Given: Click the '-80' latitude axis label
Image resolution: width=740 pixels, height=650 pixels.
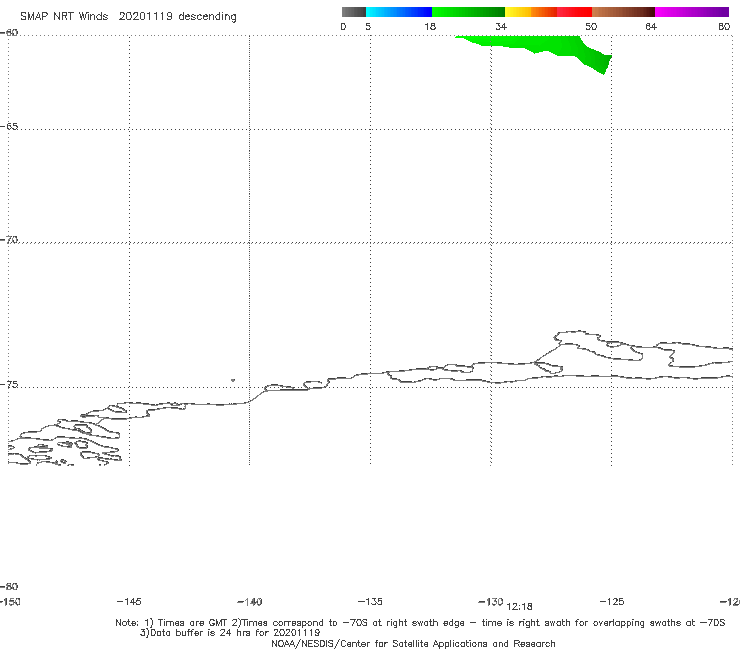Looking at the screenshot, I should pos(9,586).
